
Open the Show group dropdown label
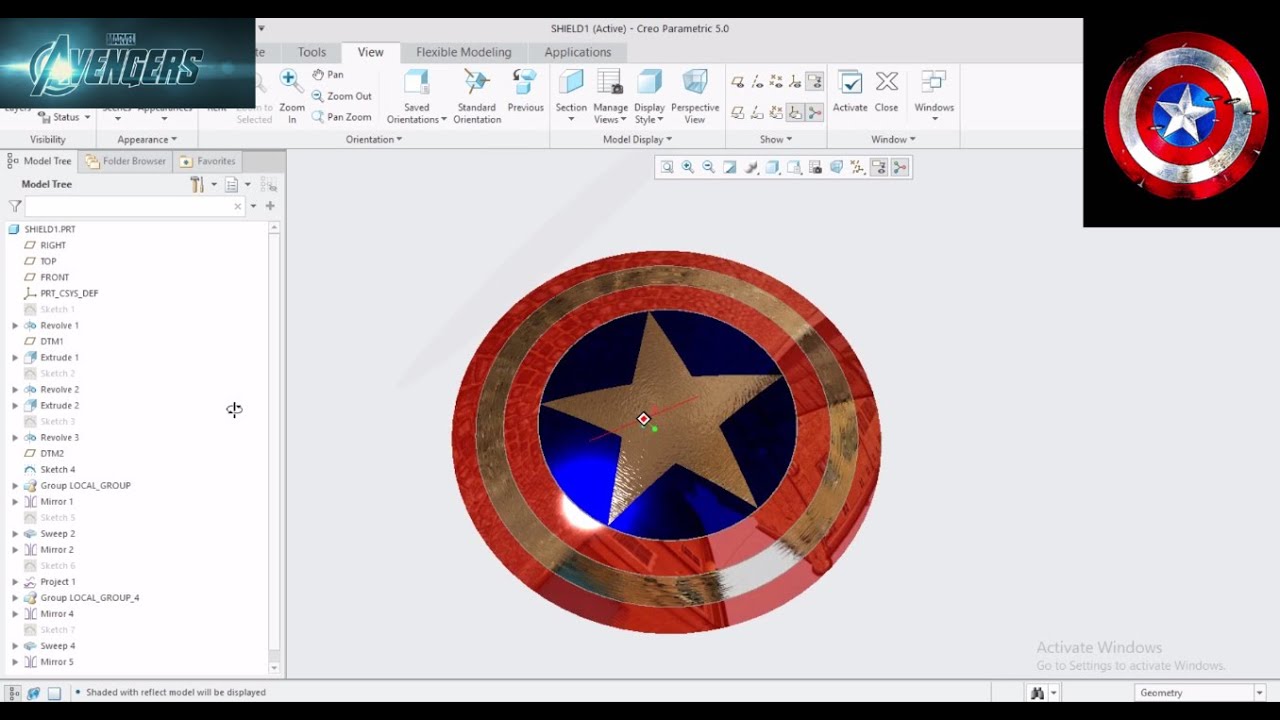(776, 140)
